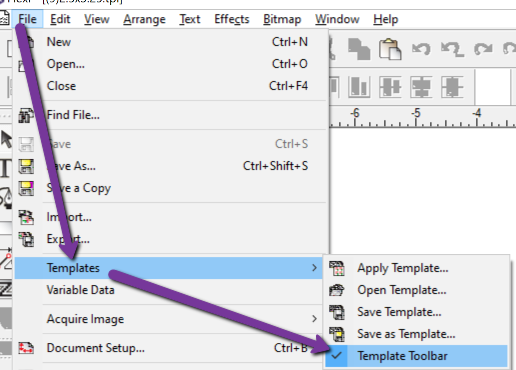
Task: Click the Undo arrow in the toolbar
Action: [x=421, y=49]
